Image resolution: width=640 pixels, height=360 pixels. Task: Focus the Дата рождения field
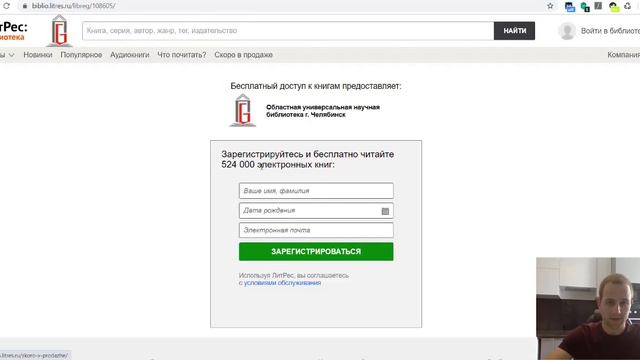pyautogui.click(x=316, y=211)
